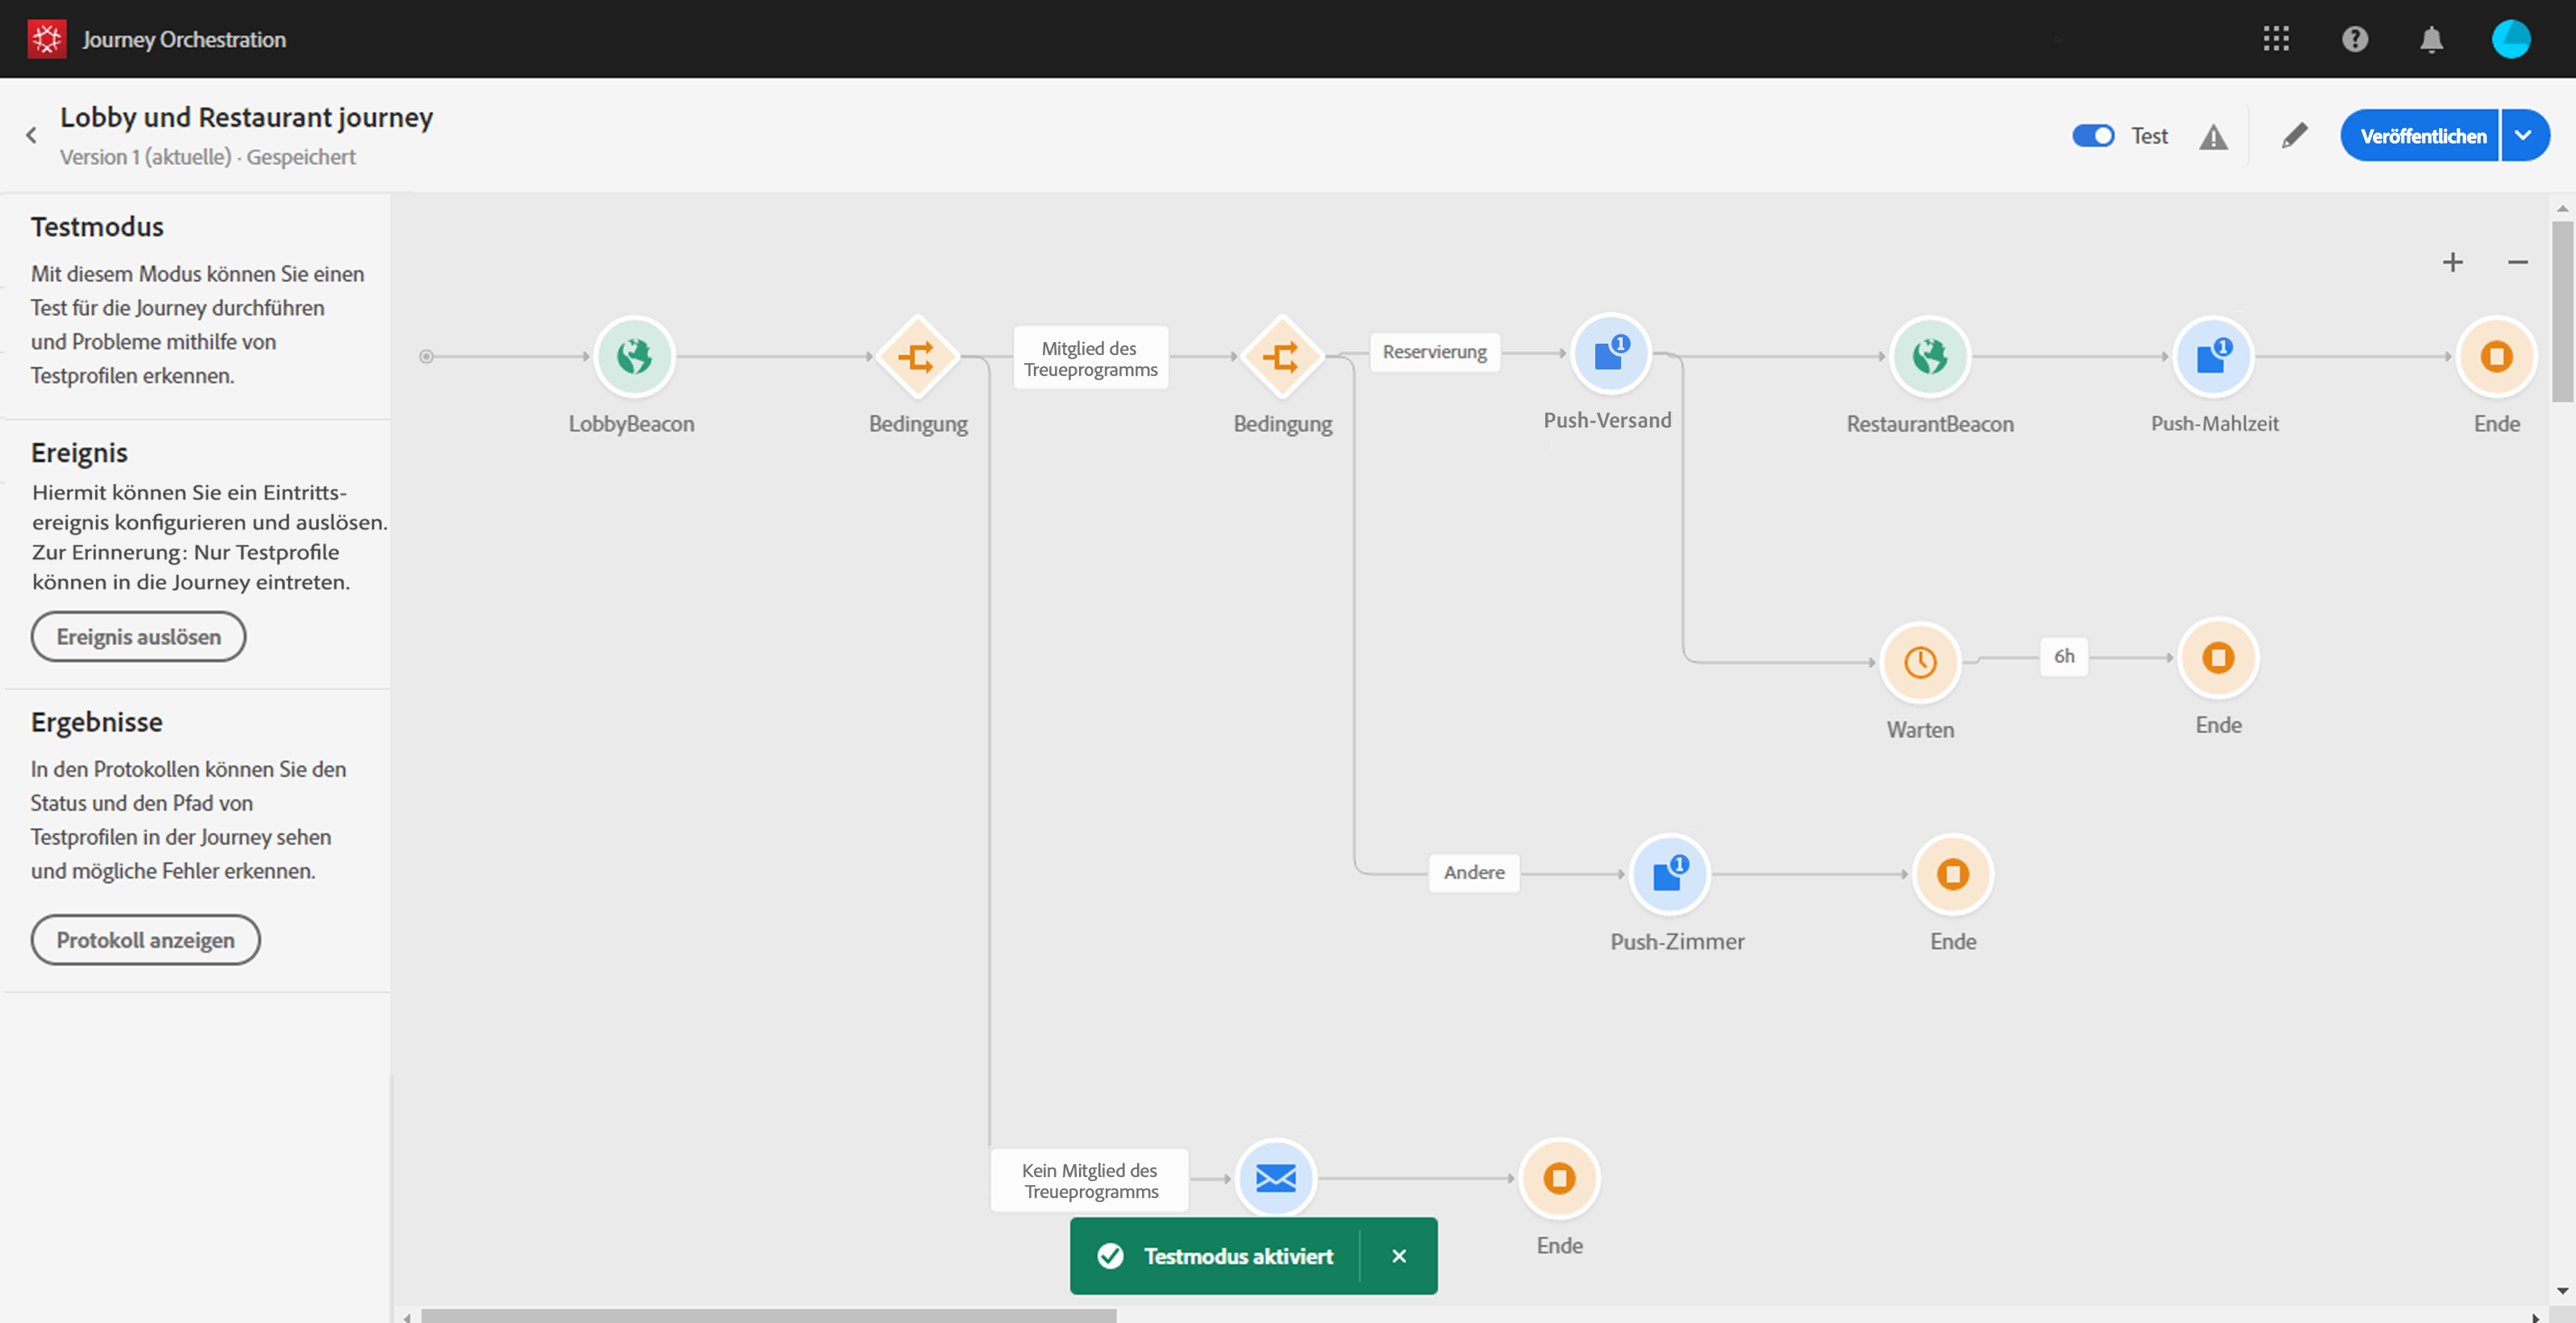Select the Andere path label

click(x=1473, y=872)
